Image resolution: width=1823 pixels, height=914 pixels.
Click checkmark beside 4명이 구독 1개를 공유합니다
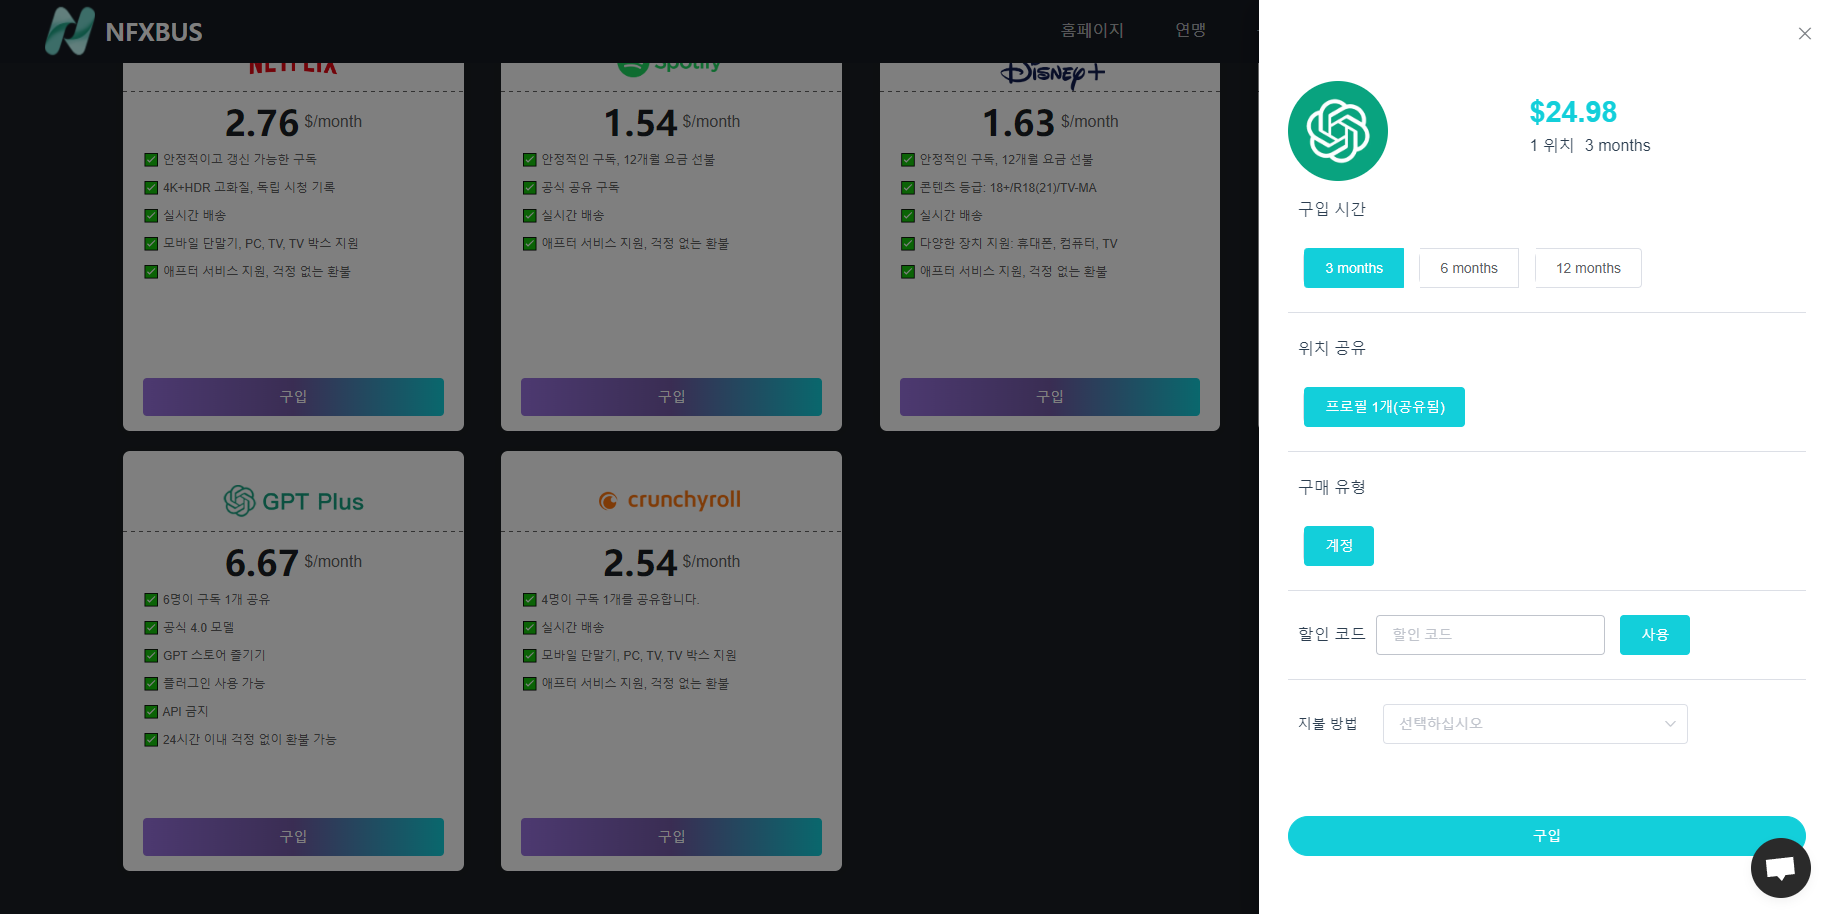pyautogui.click(x=529, y=600)
